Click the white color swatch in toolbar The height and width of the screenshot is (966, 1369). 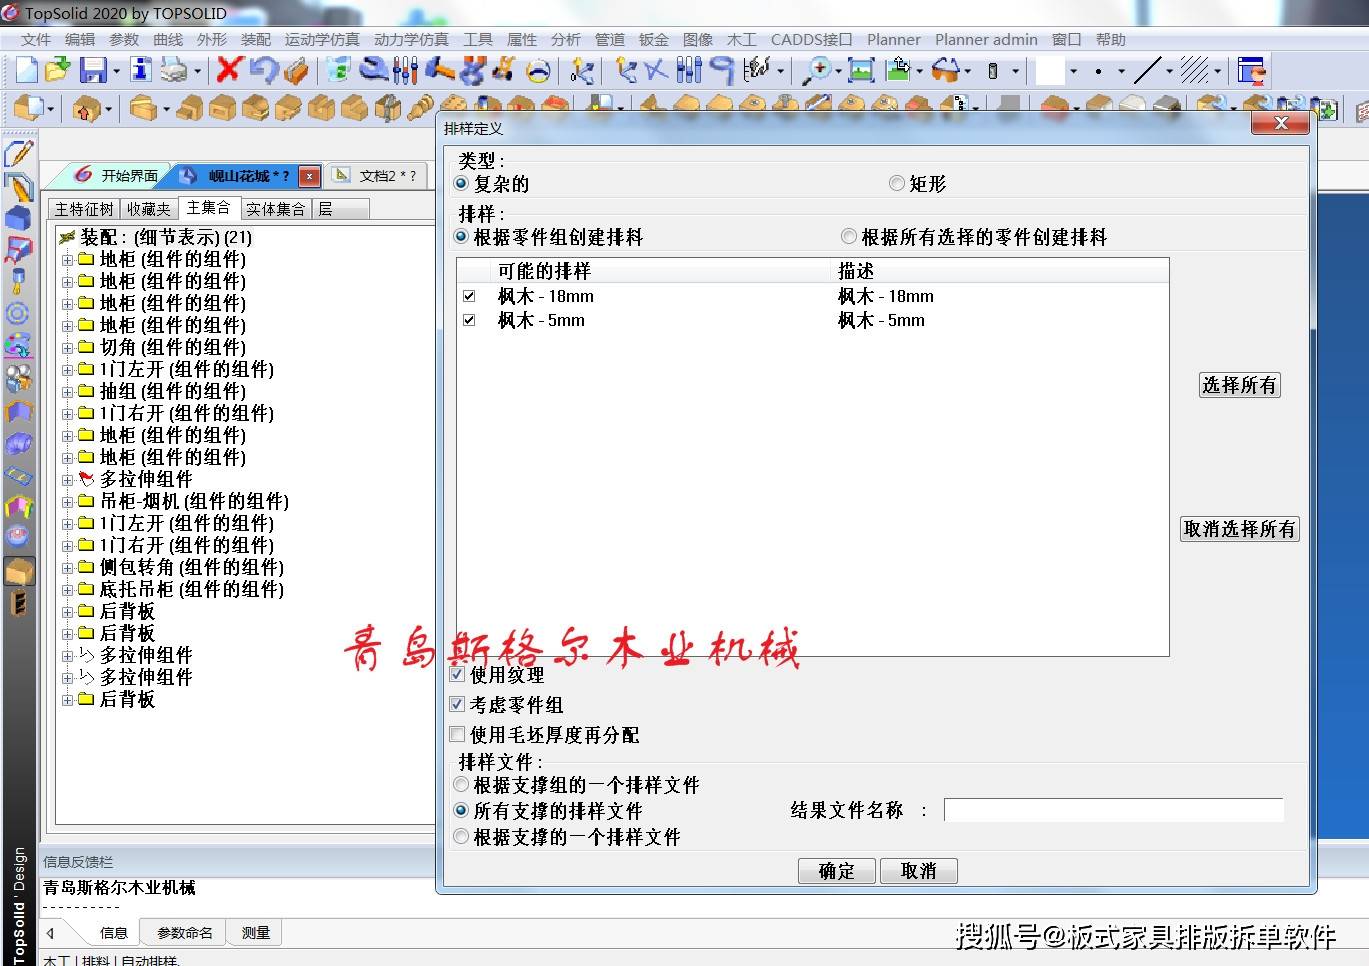(1050, 71)
